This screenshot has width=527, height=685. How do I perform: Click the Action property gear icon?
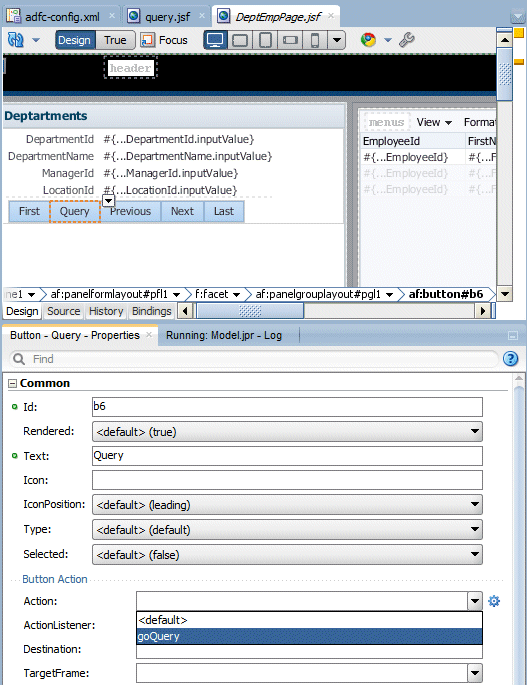[494, 601]
